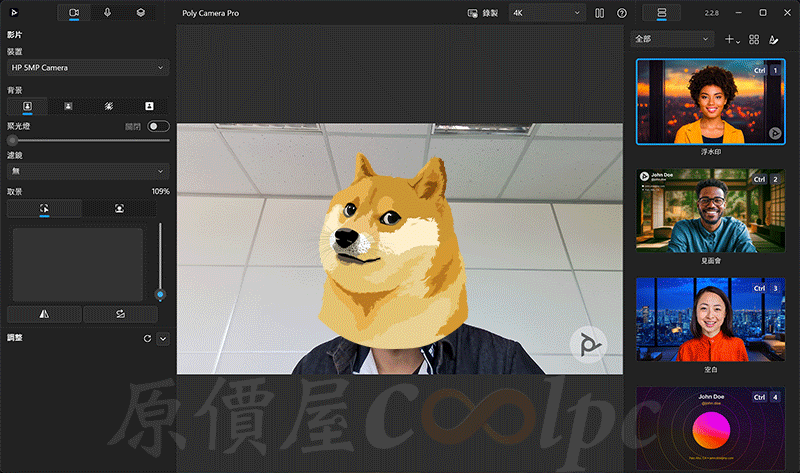Expand the 調整 adjustments section
The height and width of the screenshot is (473, 800).
click(163, 338)
